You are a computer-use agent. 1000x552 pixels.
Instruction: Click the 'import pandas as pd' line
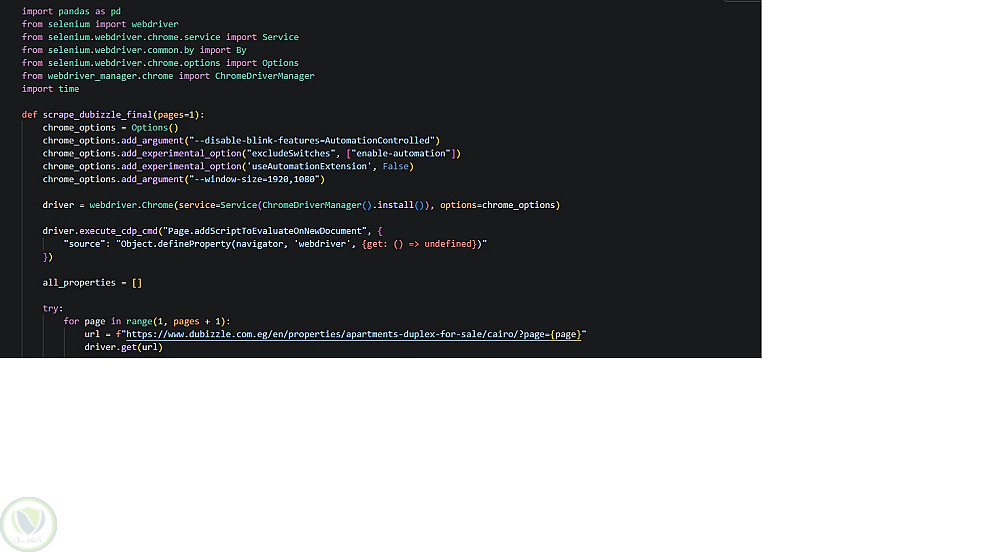click(x=71, y=11)
